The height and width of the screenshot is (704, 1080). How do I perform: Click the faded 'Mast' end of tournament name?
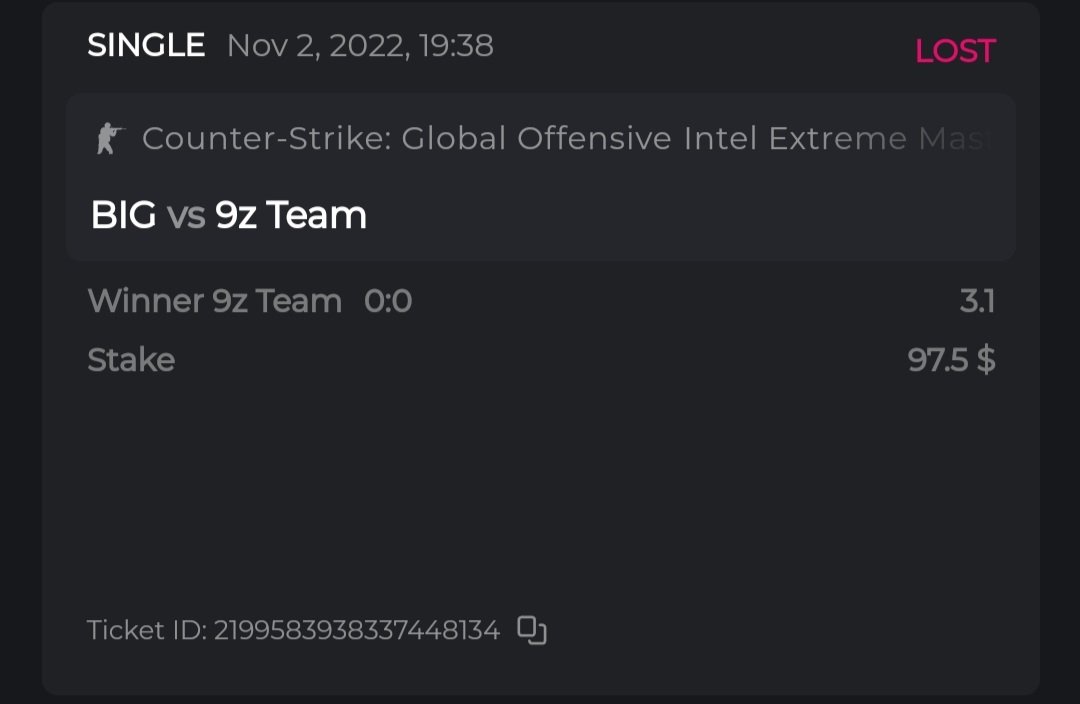958,138
